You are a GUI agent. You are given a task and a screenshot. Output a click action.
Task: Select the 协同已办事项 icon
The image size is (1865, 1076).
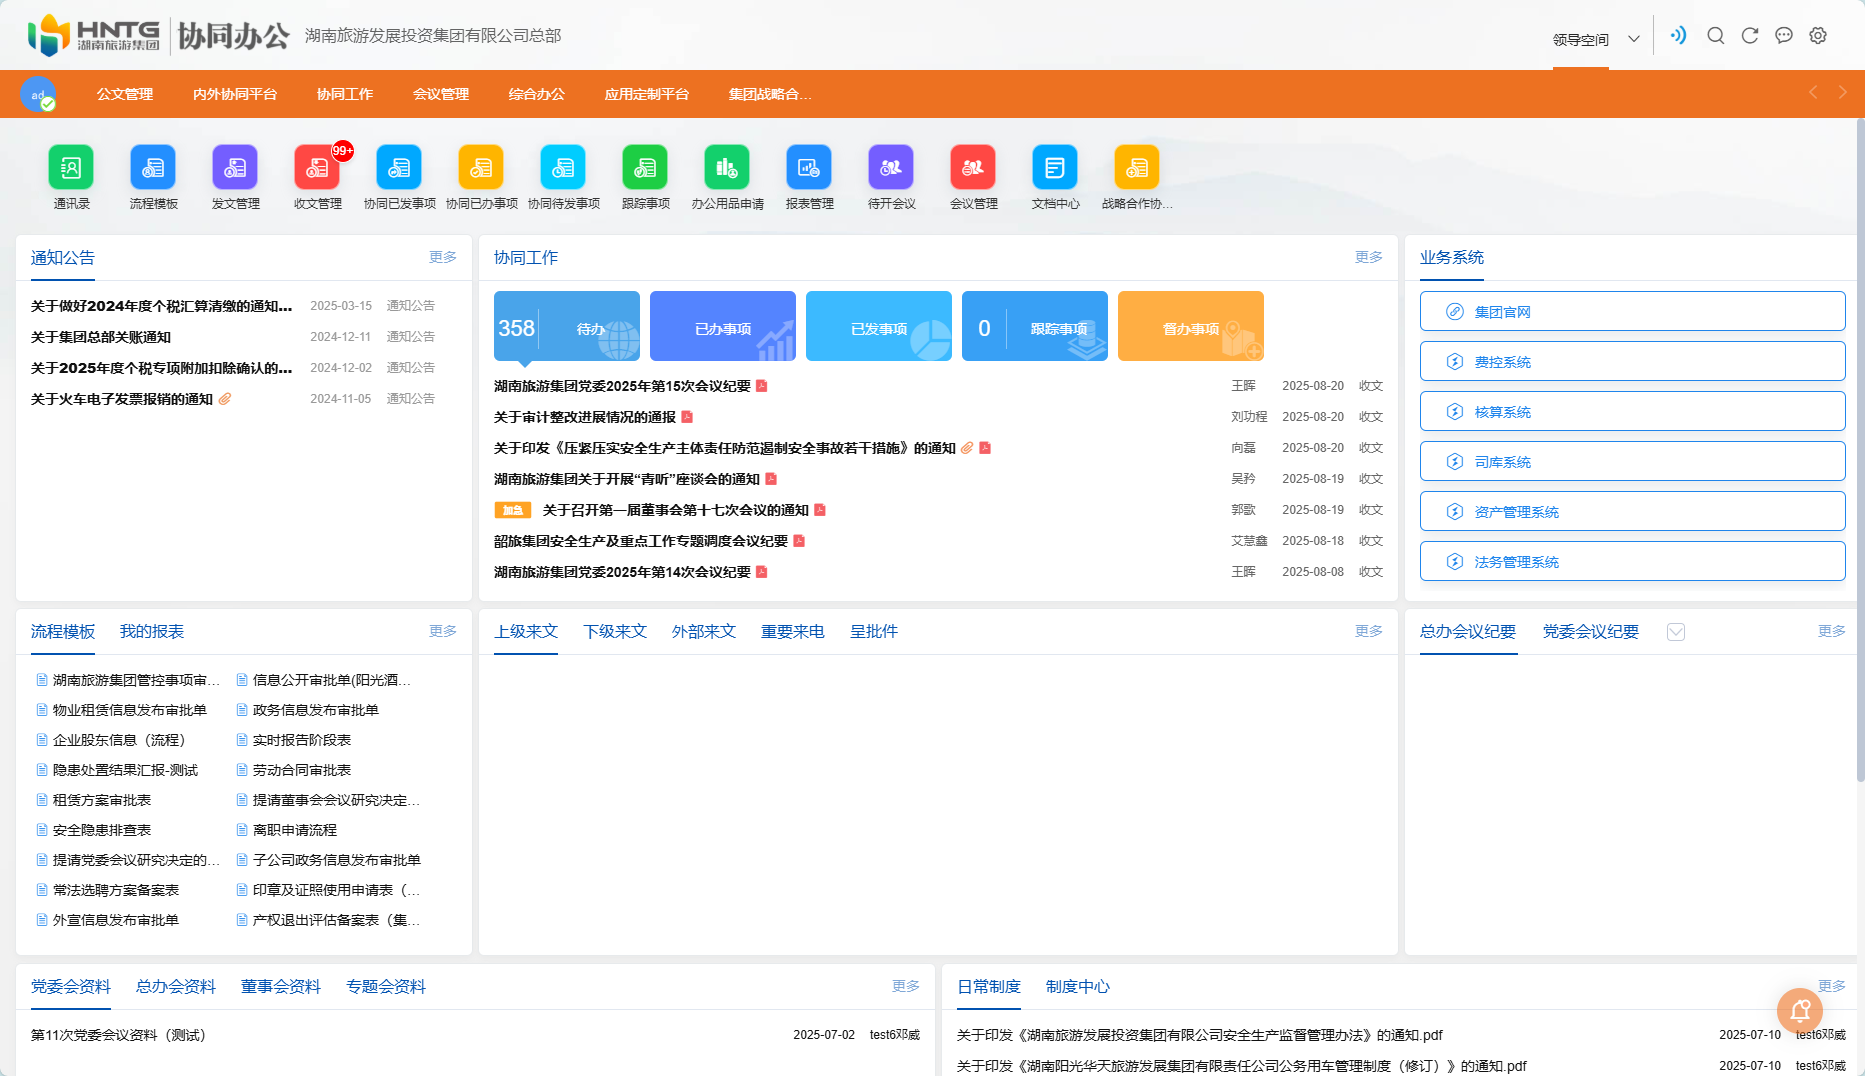(481, 168)
